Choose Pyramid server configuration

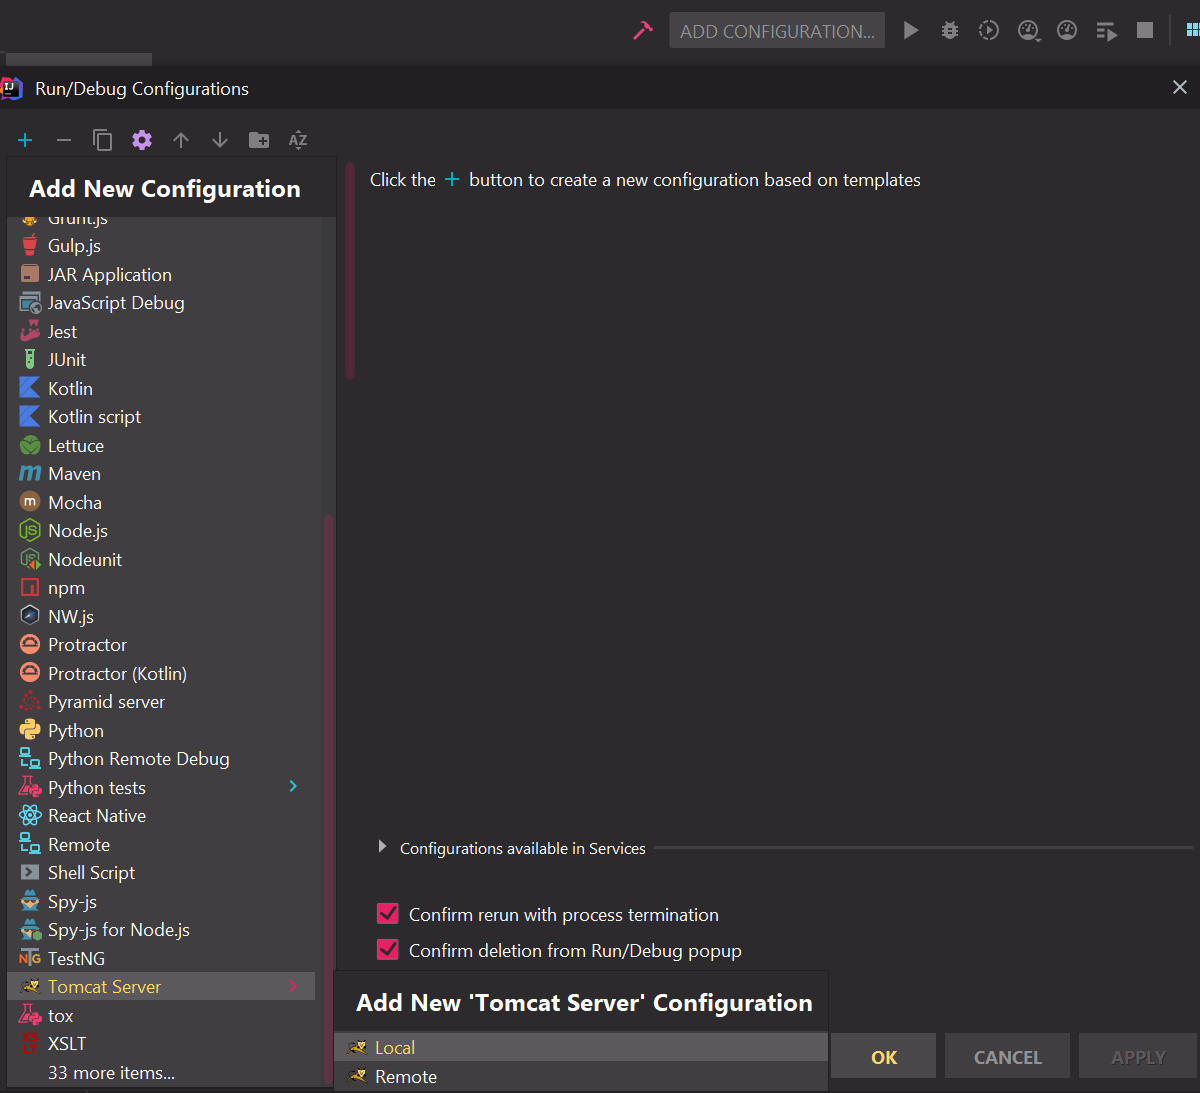click(x=161, y=702)
